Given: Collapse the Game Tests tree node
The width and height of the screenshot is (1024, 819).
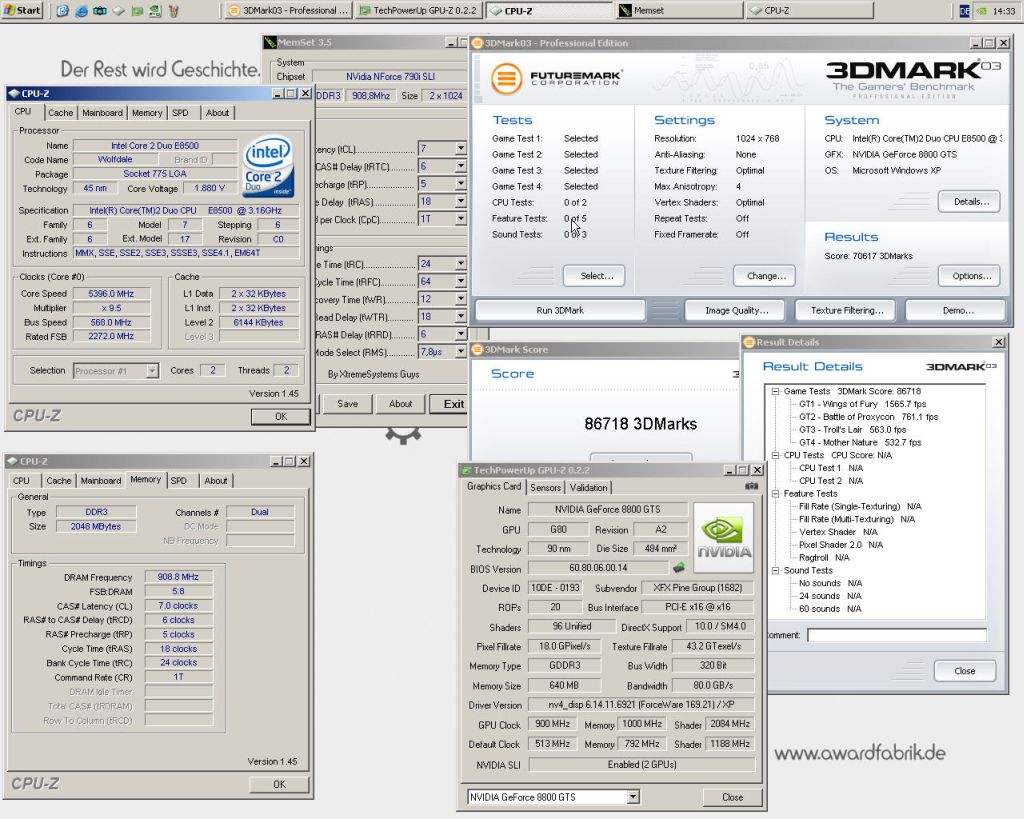Looking at the screenshot, I should pos(776,391).
